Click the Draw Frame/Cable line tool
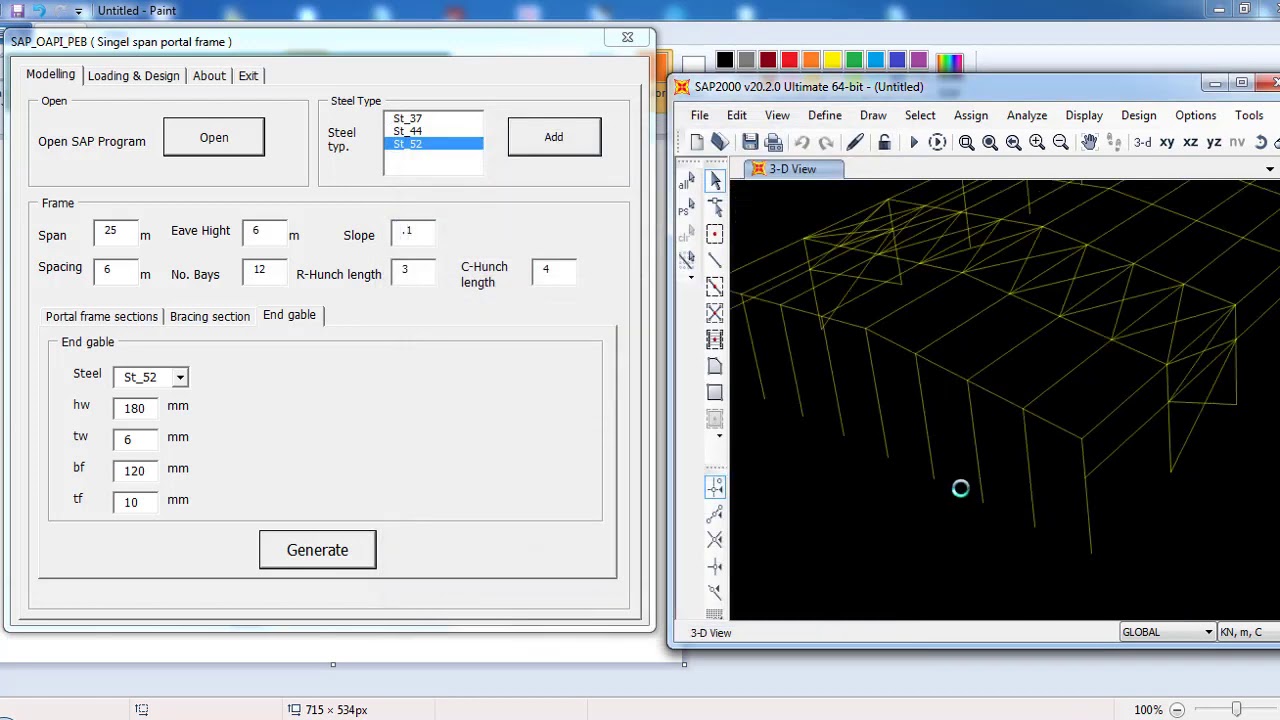Viewport: 1280px width, 720px height. pyautogui.click(x=715, y=260)
